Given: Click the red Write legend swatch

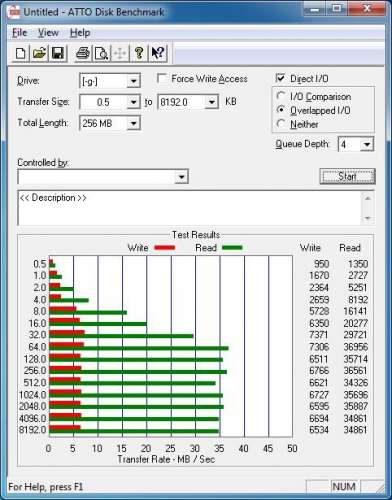Looking at the screenshot, I should pos(165,248).
